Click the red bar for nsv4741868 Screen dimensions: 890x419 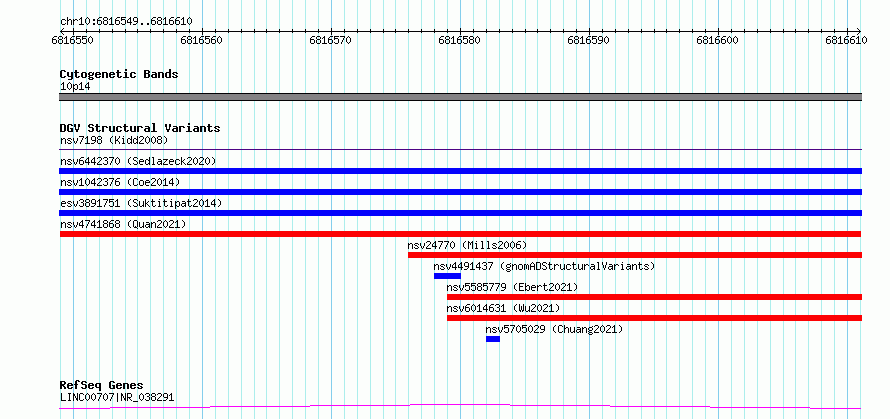click(460, 234)
